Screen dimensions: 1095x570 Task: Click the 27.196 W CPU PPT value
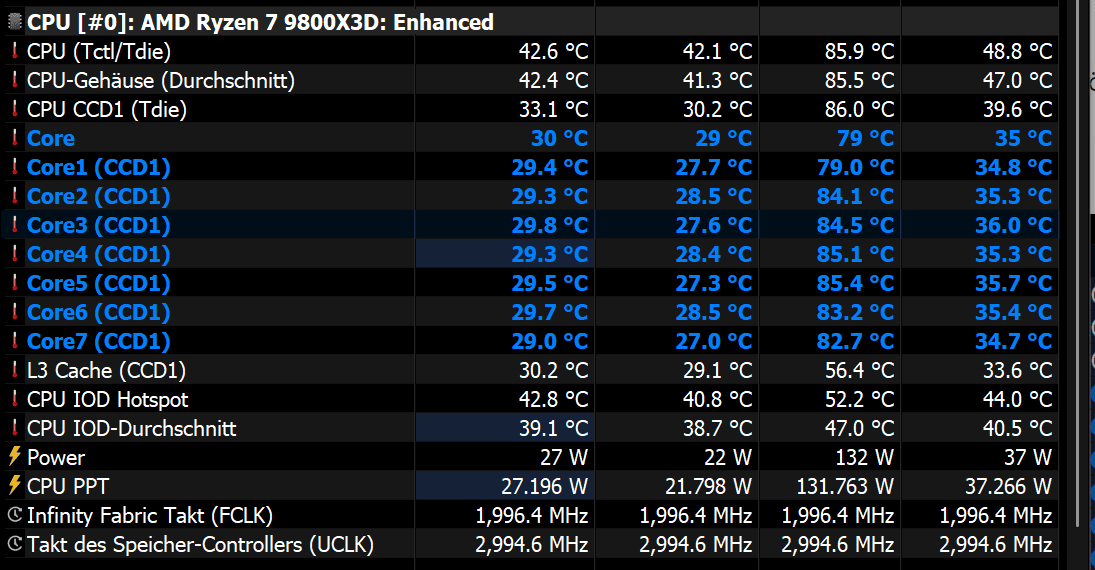coord(545,486)
